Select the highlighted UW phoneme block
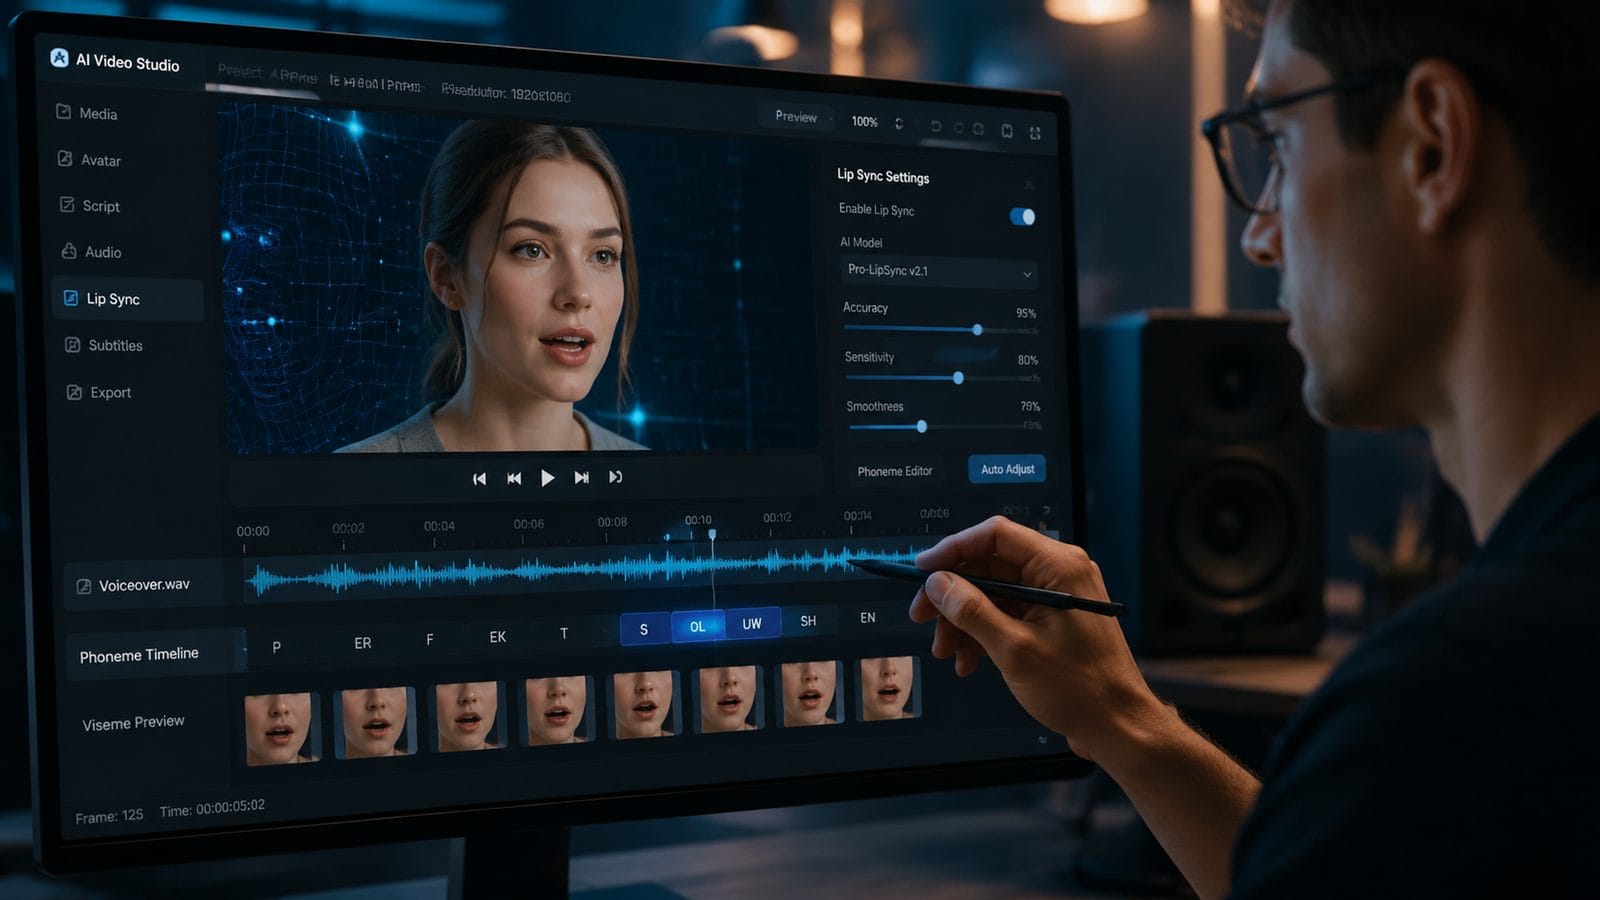Image resolution: width=1600 pixels, height=900 pixels. pyautogui.click(x=752, y=623)
